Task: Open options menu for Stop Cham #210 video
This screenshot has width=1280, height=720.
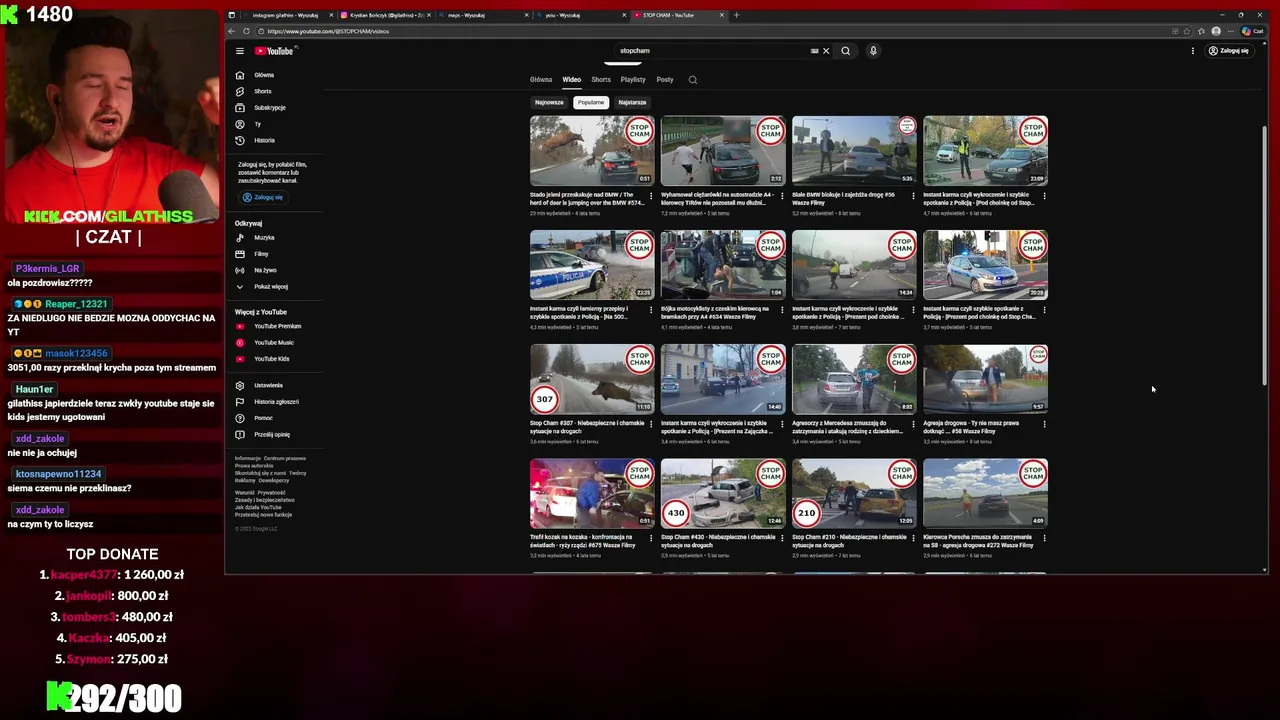Action: [x=913, y=538]
